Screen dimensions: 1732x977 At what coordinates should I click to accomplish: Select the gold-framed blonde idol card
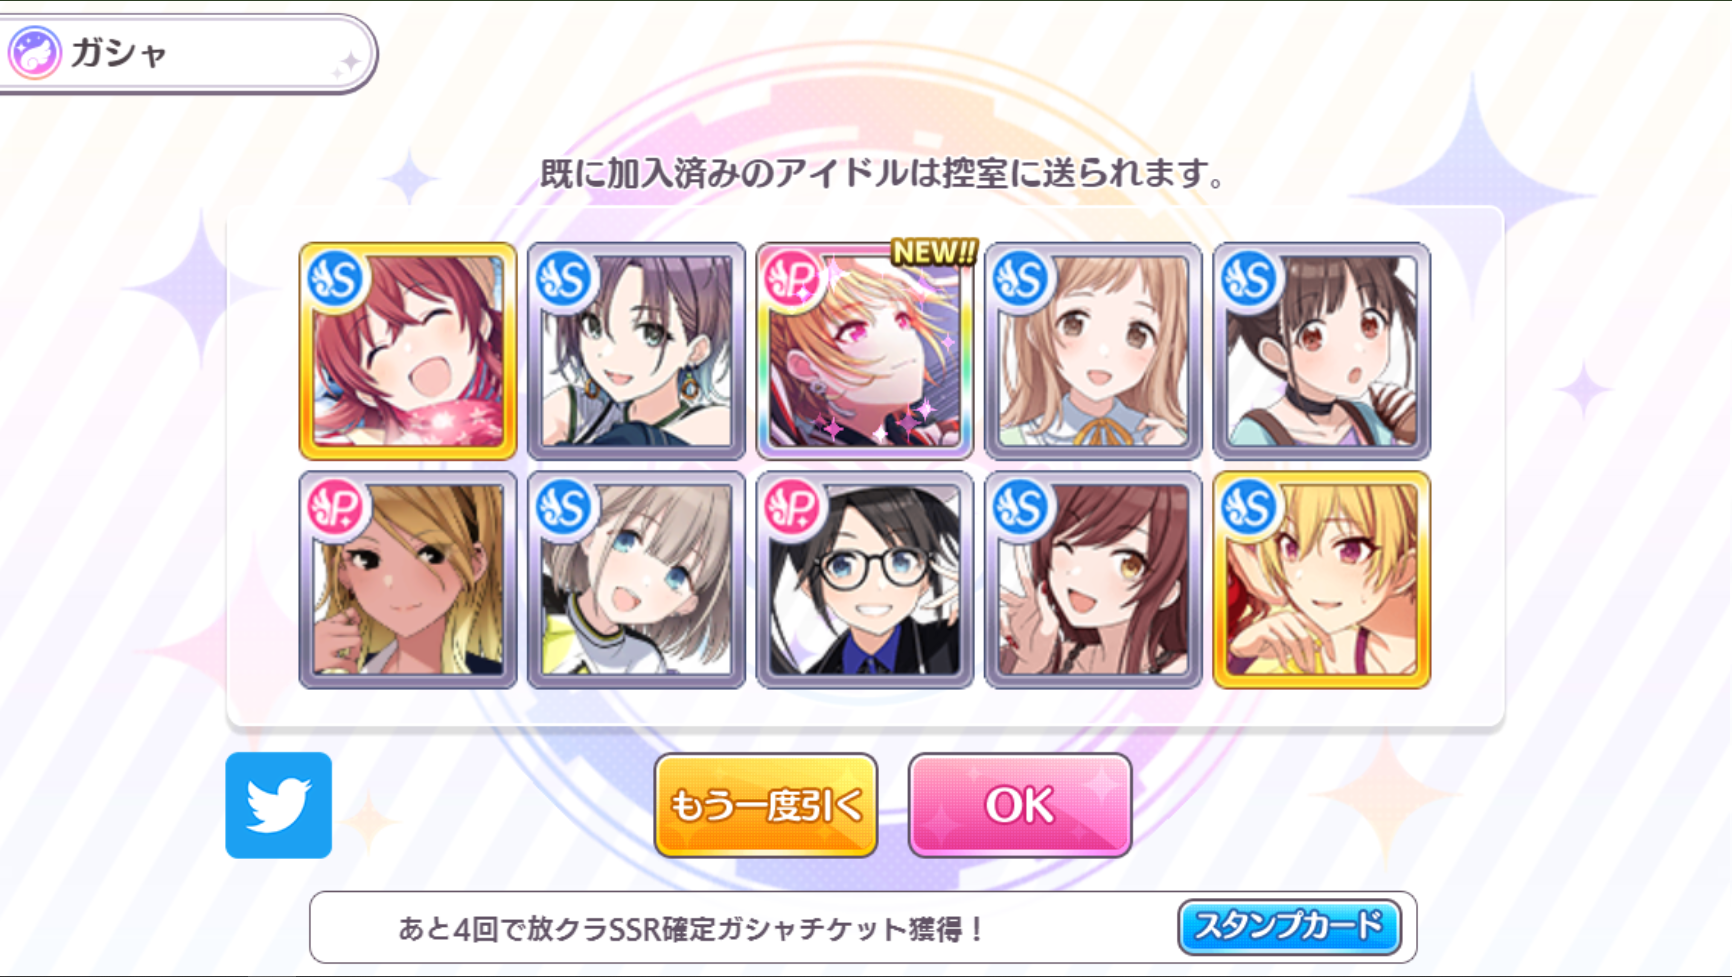point(1322,580)
